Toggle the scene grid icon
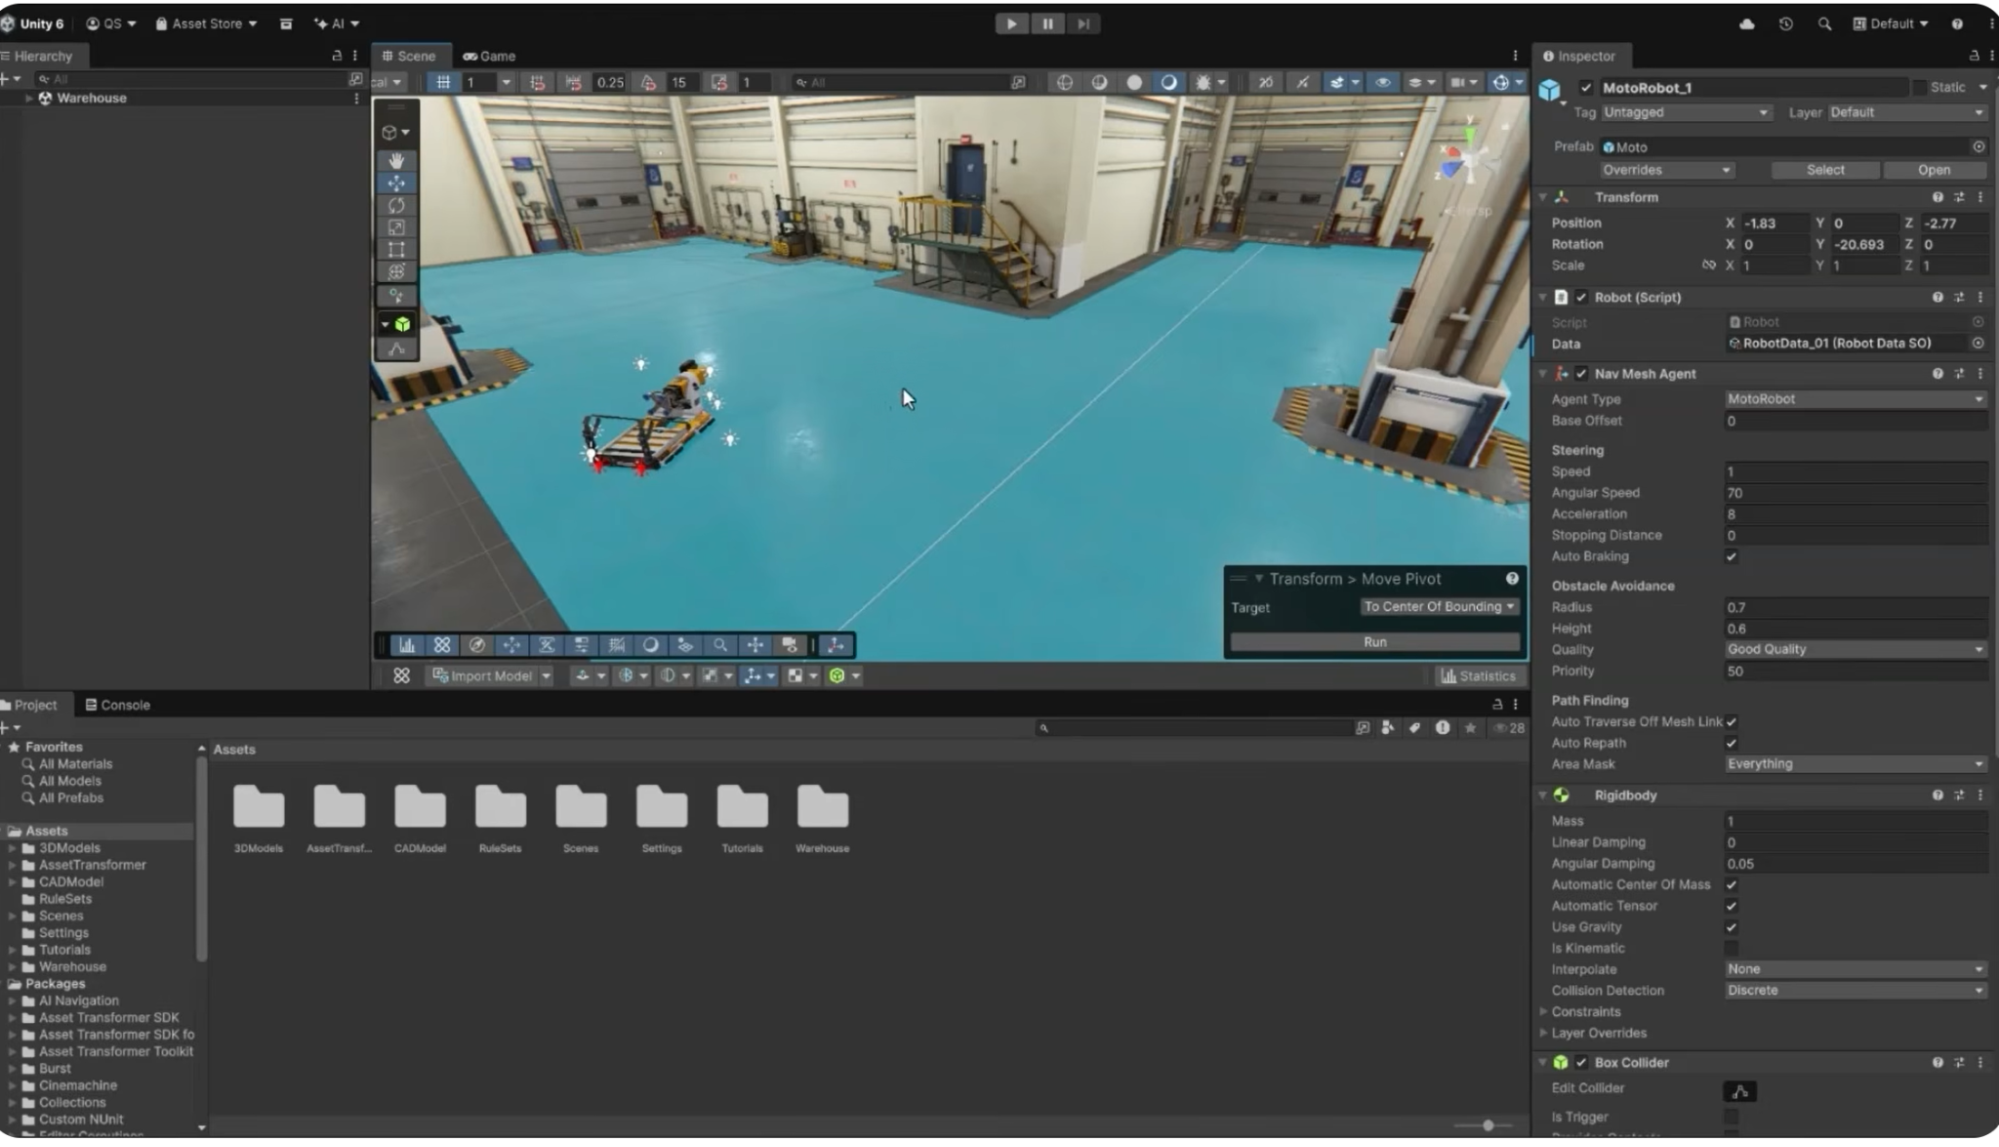Viewport: 1999px width, 1147px height. [x=443, y=82]
